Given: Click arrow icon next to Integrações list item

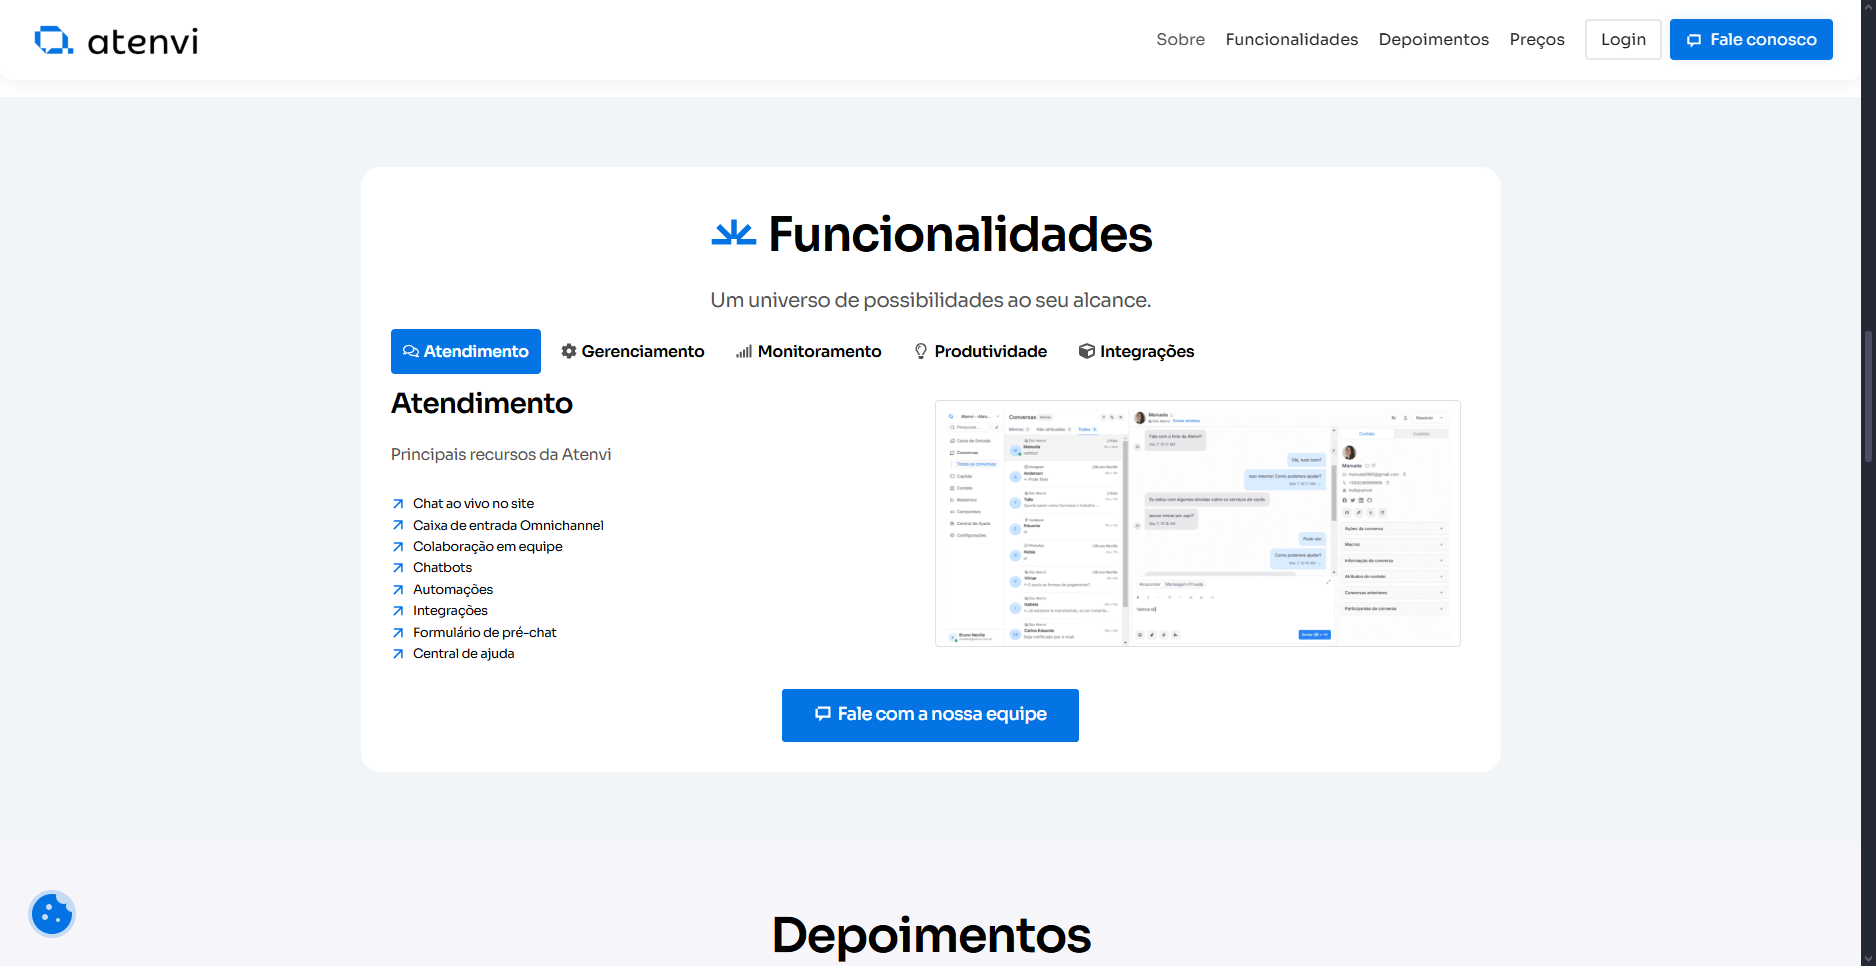Looking at the screenshot, I should pos(398,611).
